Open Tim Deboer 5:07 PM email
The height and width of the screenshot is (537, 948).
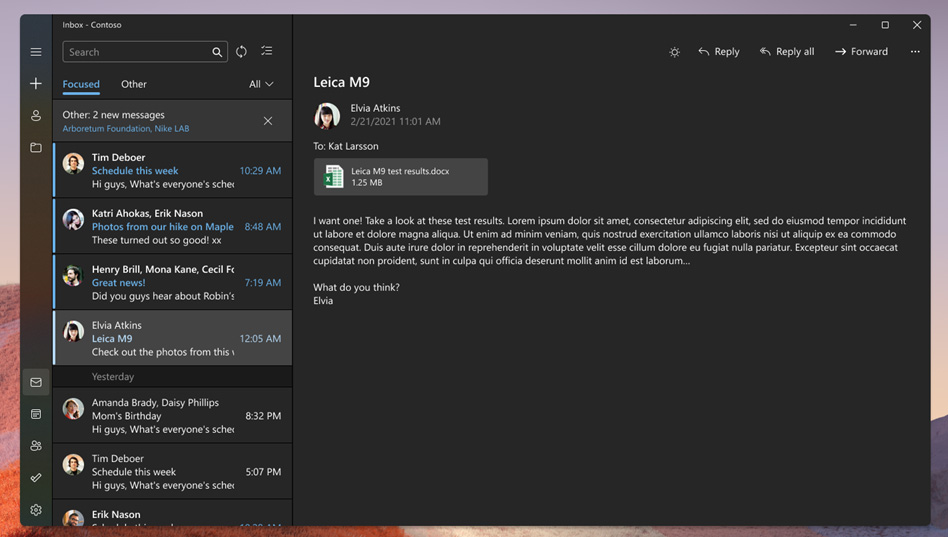click(x=172, y=472)
